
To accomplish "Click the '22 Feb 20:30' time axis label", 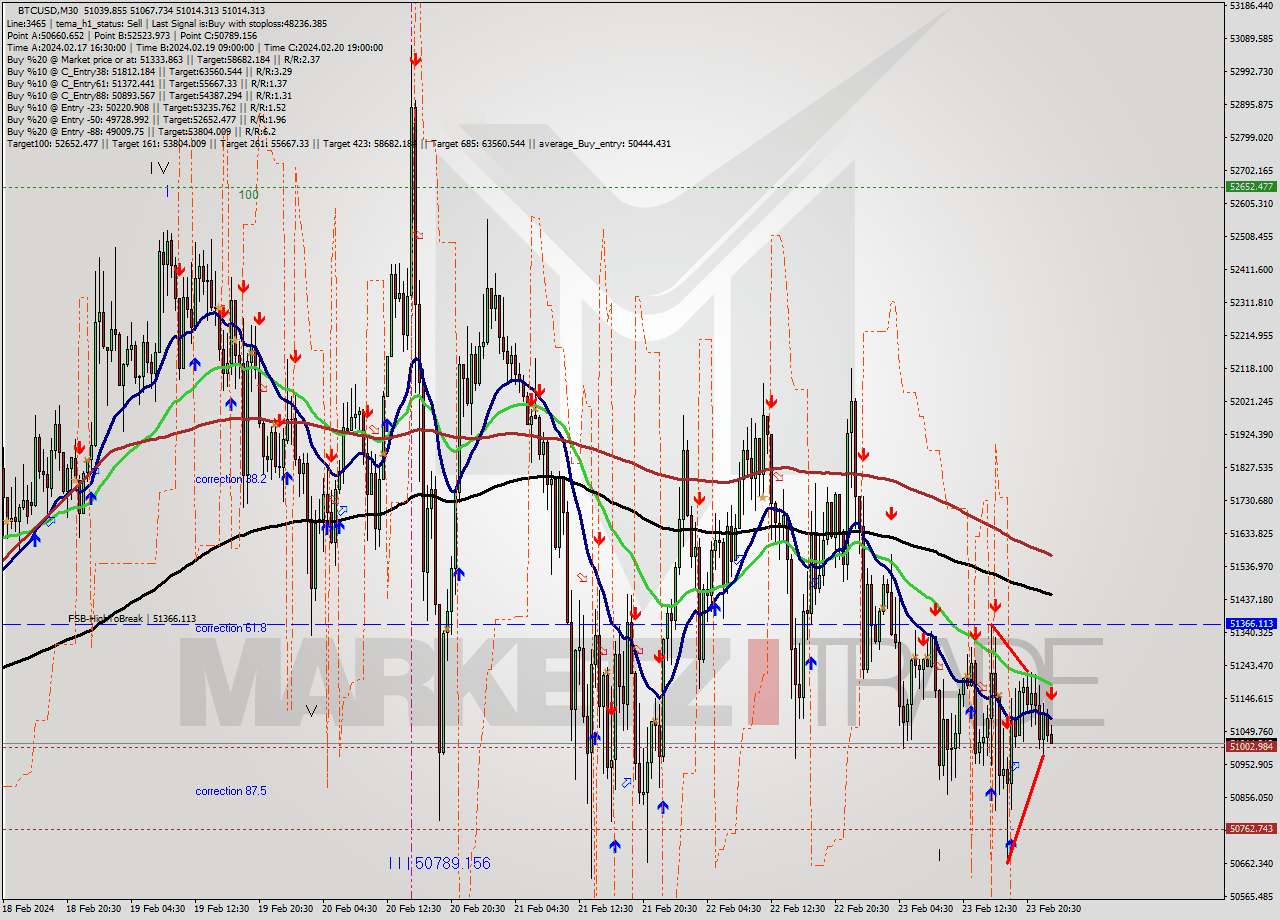I will pos(862,909).
